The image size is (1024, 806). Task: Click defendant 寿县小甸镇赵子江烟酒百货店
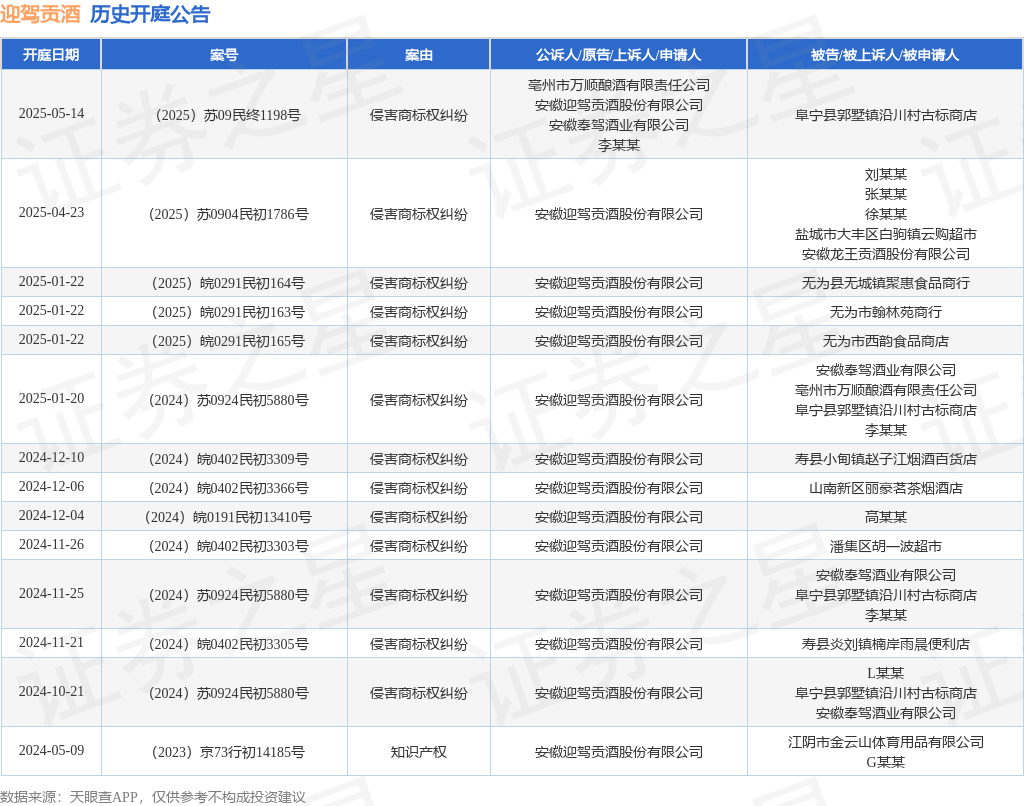tap(886, 459)
